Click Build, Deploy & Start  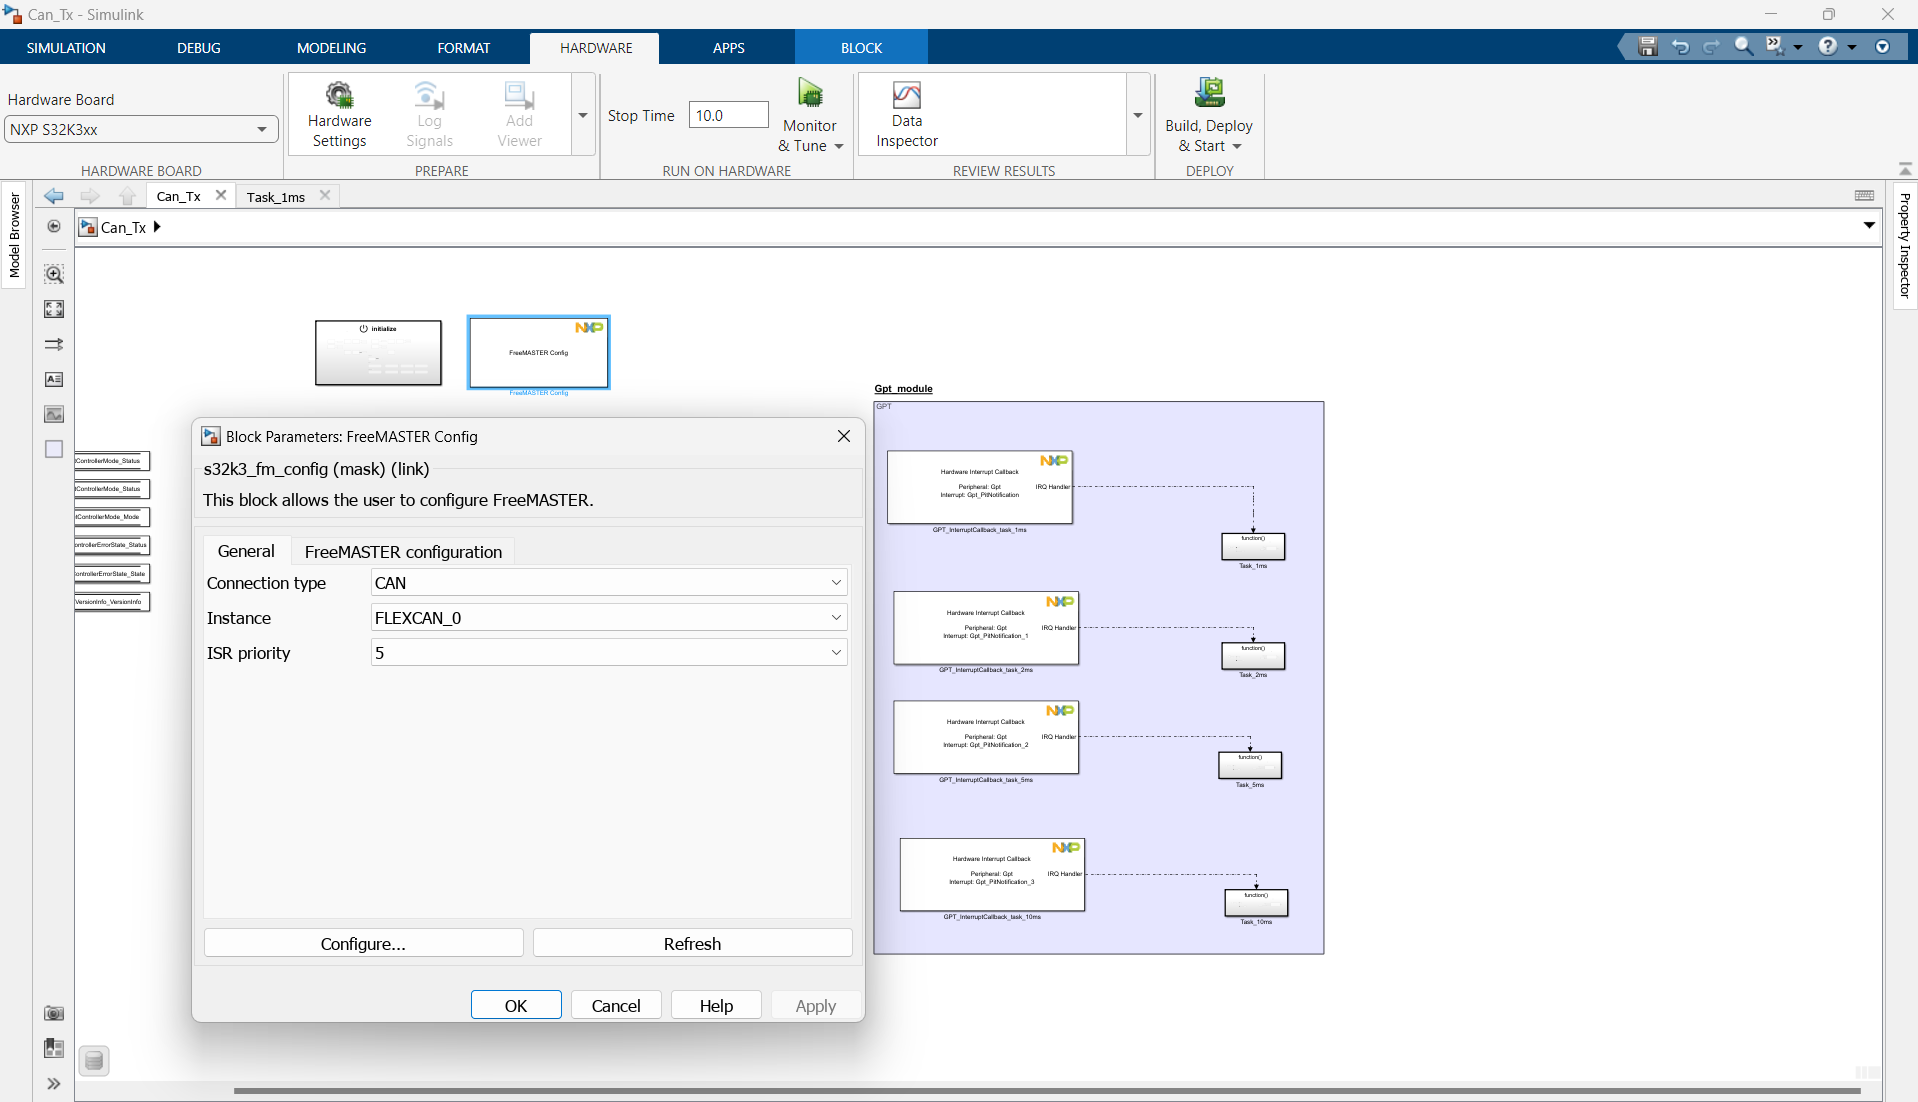tap(1208, 113)
